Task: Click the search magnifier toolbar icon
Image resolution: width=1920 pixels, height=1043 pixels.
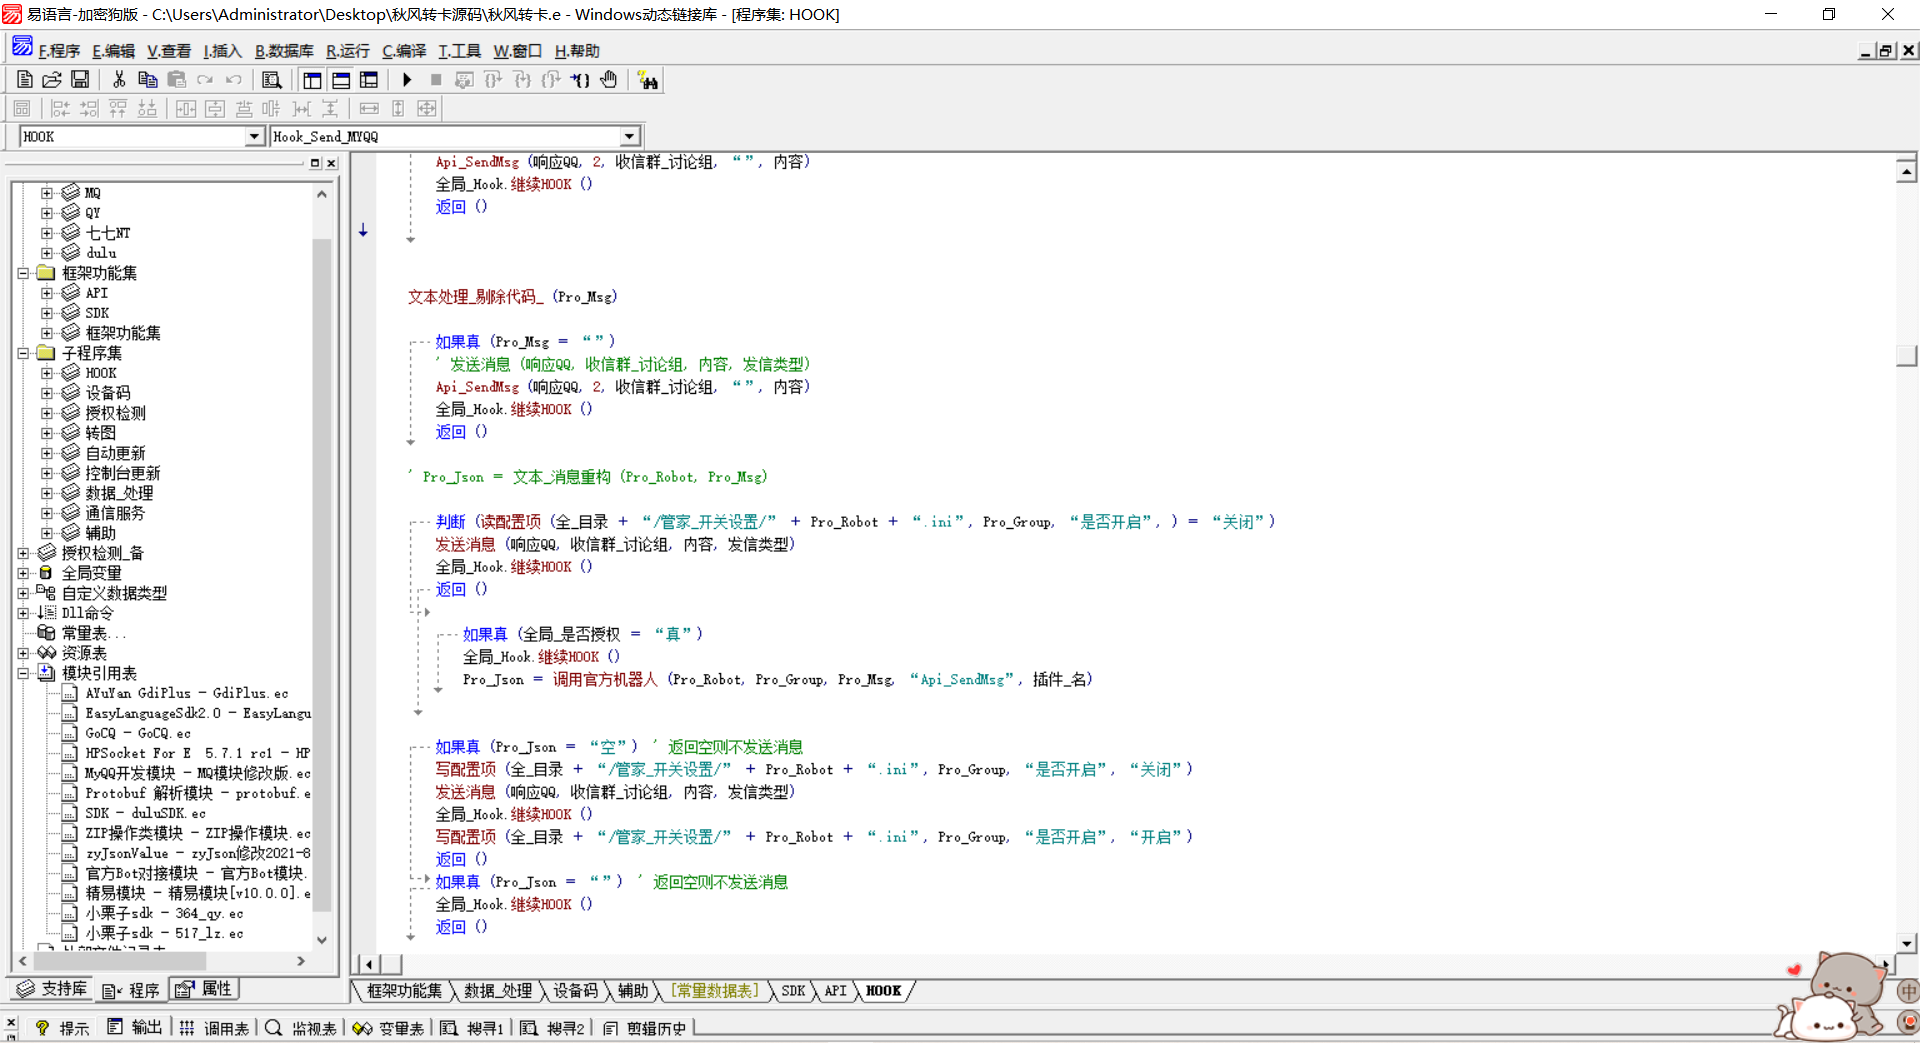Action: point(271,80)
